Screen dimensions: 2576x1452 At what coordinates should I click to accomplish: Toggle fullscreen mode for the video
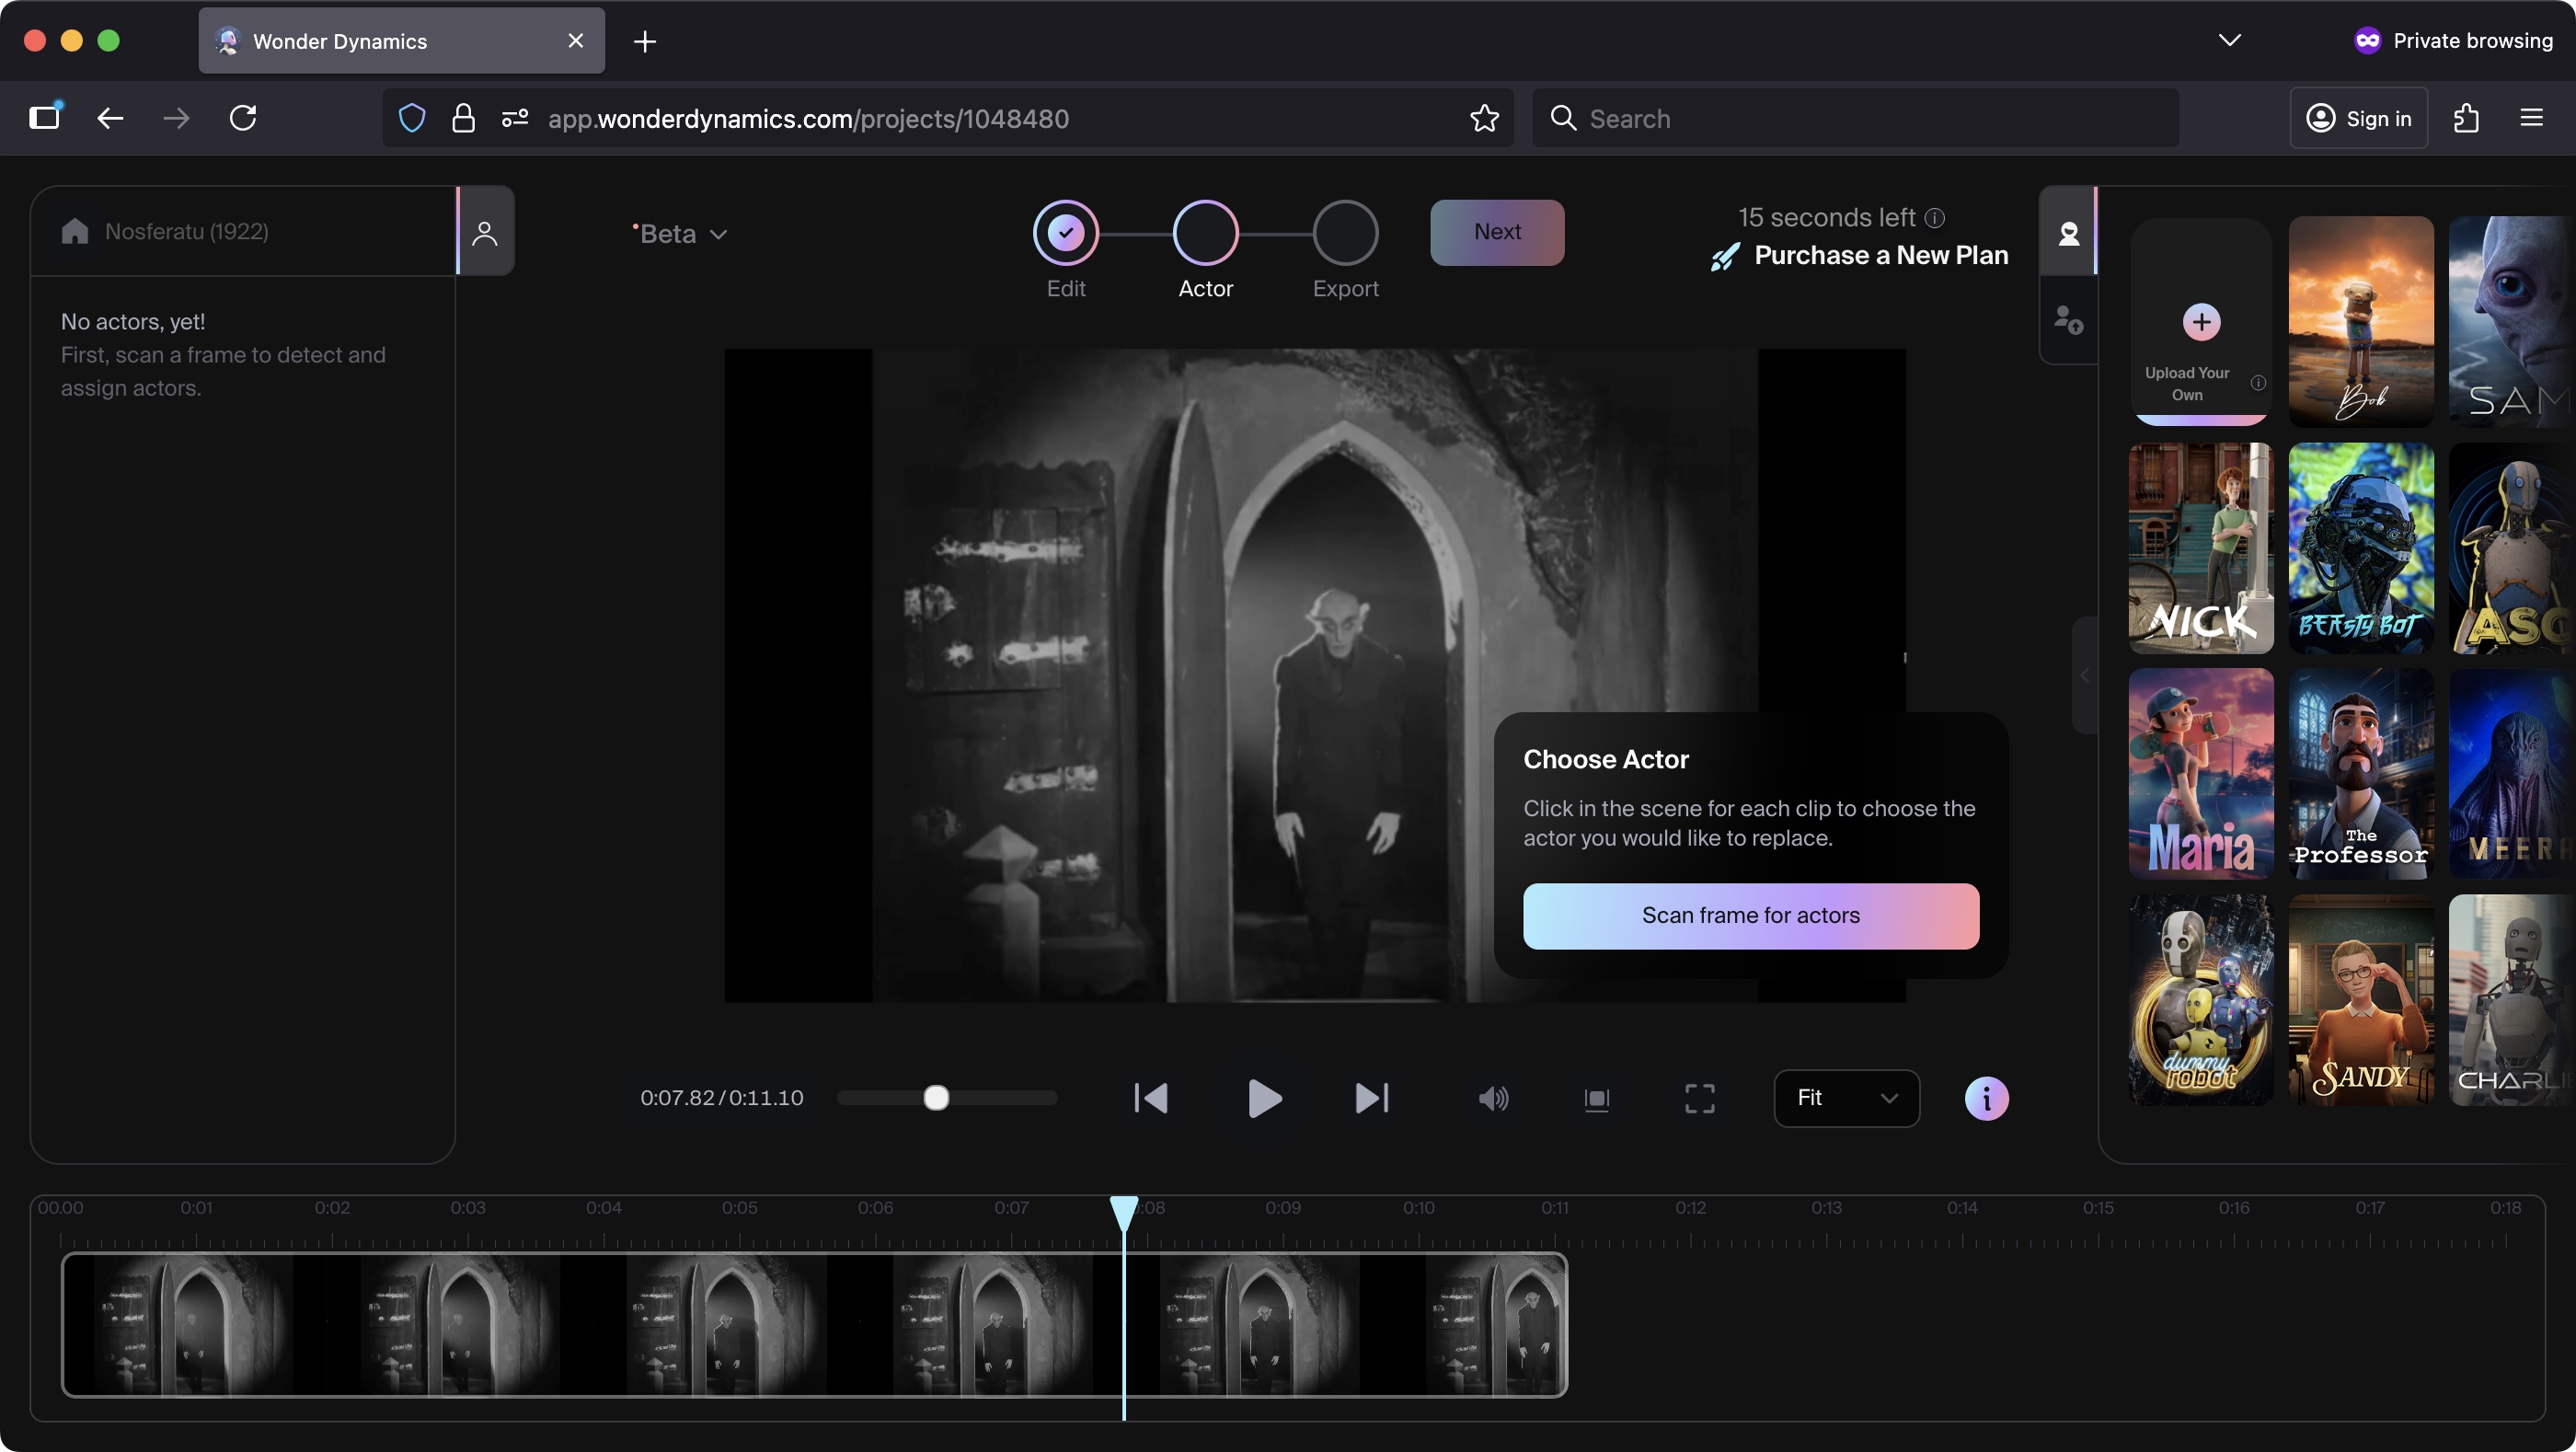coord(1698,1098)
